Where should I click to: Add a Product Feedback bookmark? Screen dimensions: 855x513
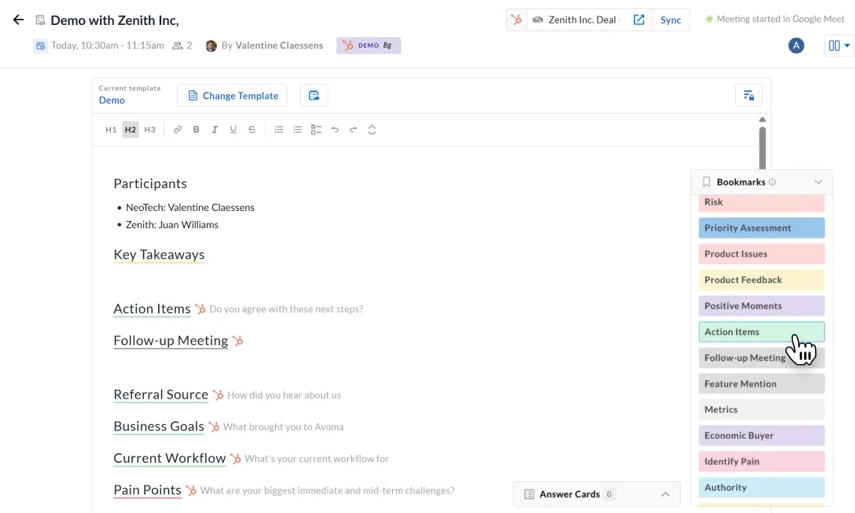coord(762,280)
